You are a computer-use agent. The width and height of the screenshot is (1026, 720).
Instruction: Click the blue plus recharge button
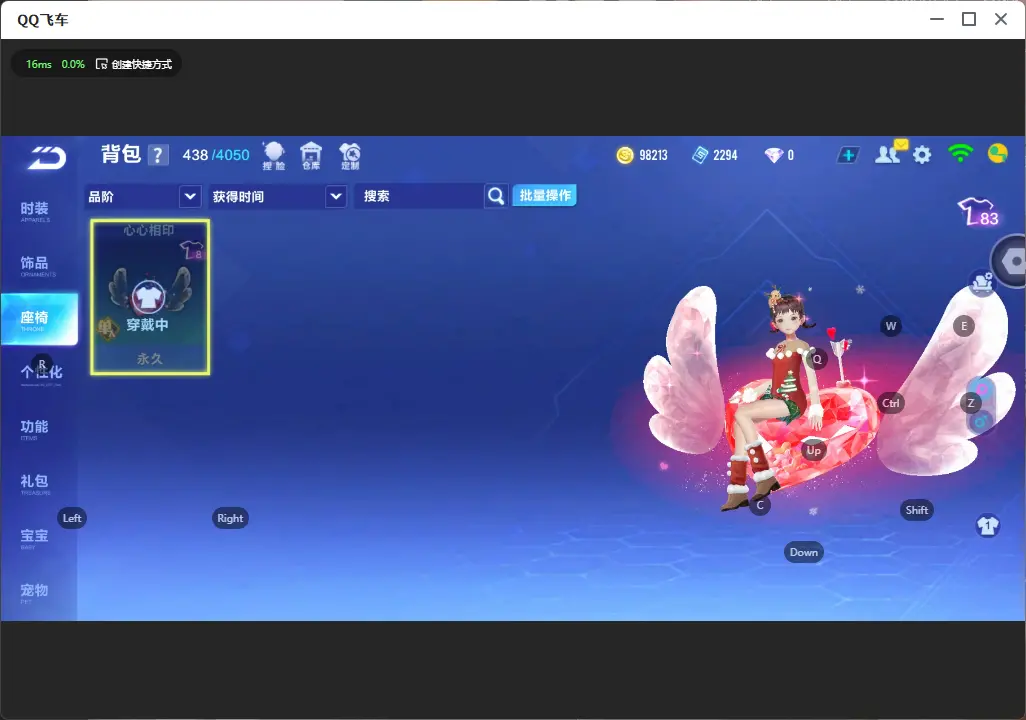[848, 155]
